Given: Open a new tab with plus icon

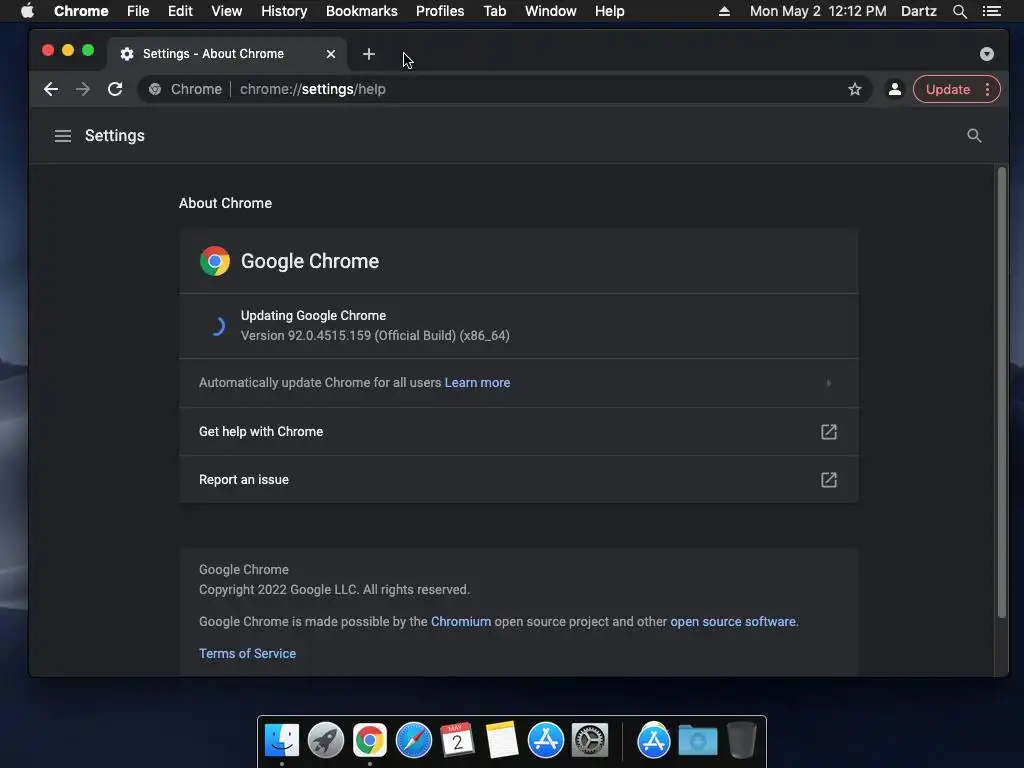Looking at the screenshot, I should point(369,54).
